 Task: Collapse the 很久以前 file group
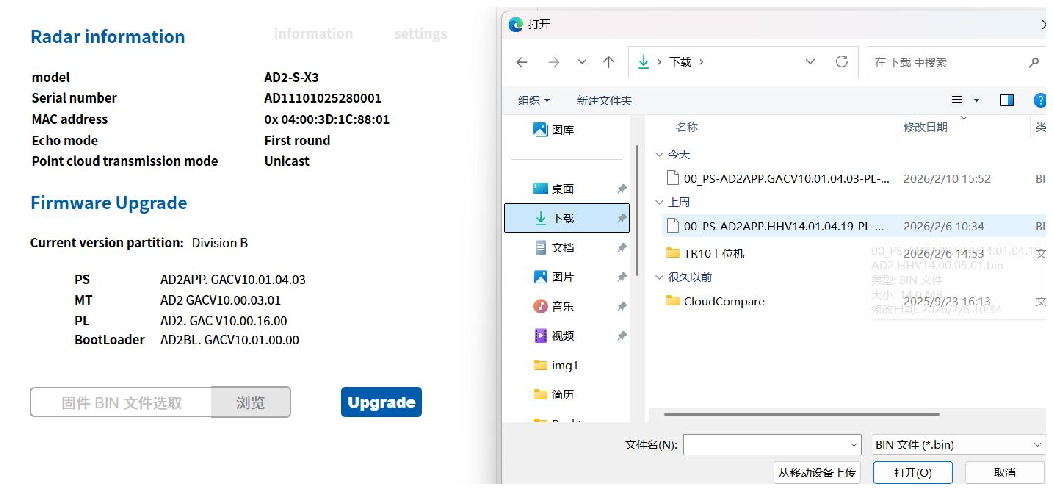click(659, 277)
